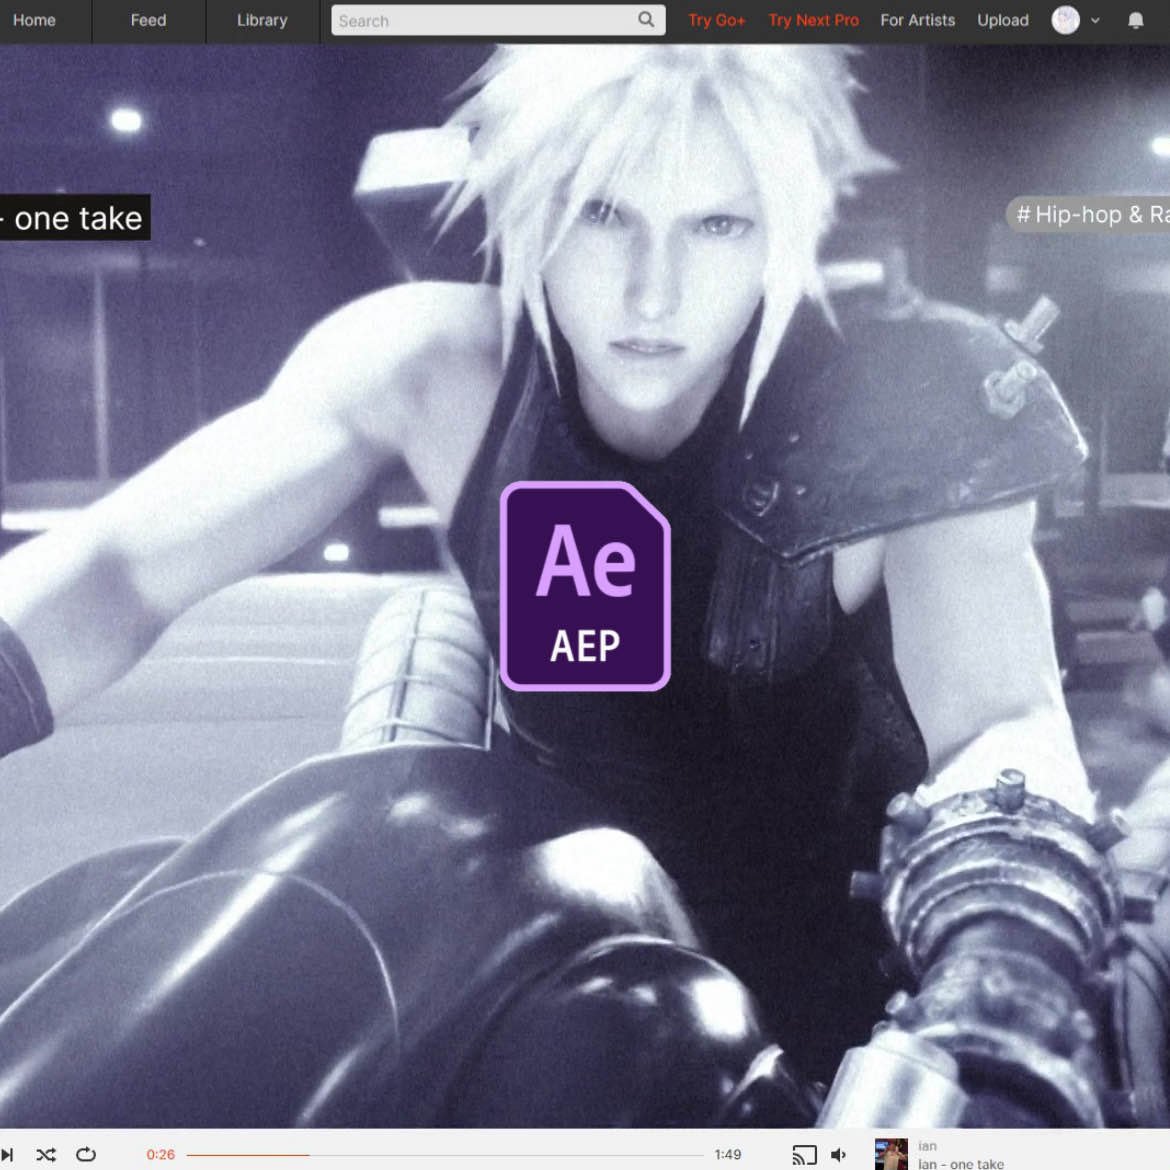The height and width of the screenshot is (1170, 1170).
Task: Open the Upload page
Action: click(x=1003, y=20)
